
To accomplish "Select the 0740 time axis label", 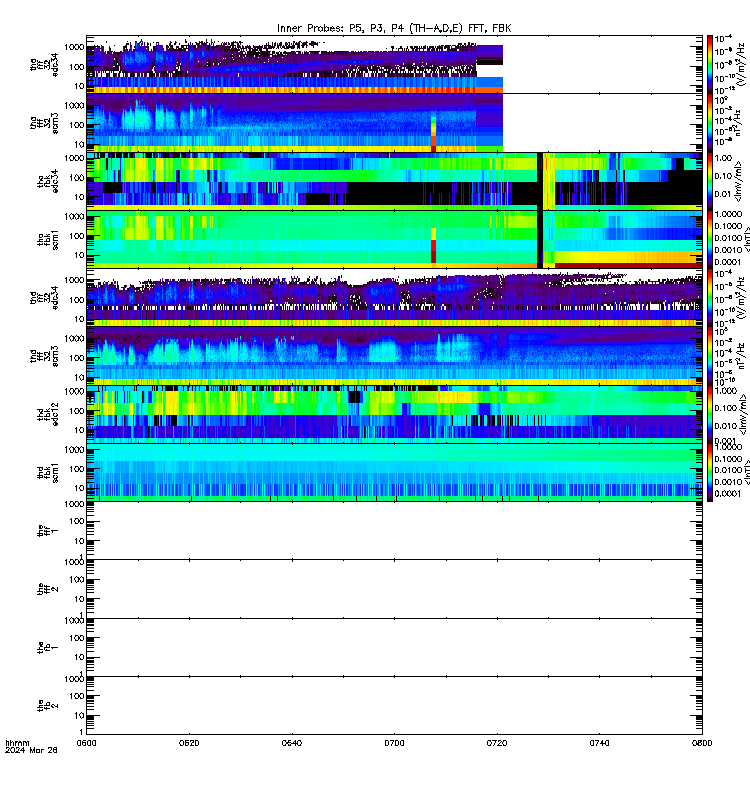I will click(599, 743).
